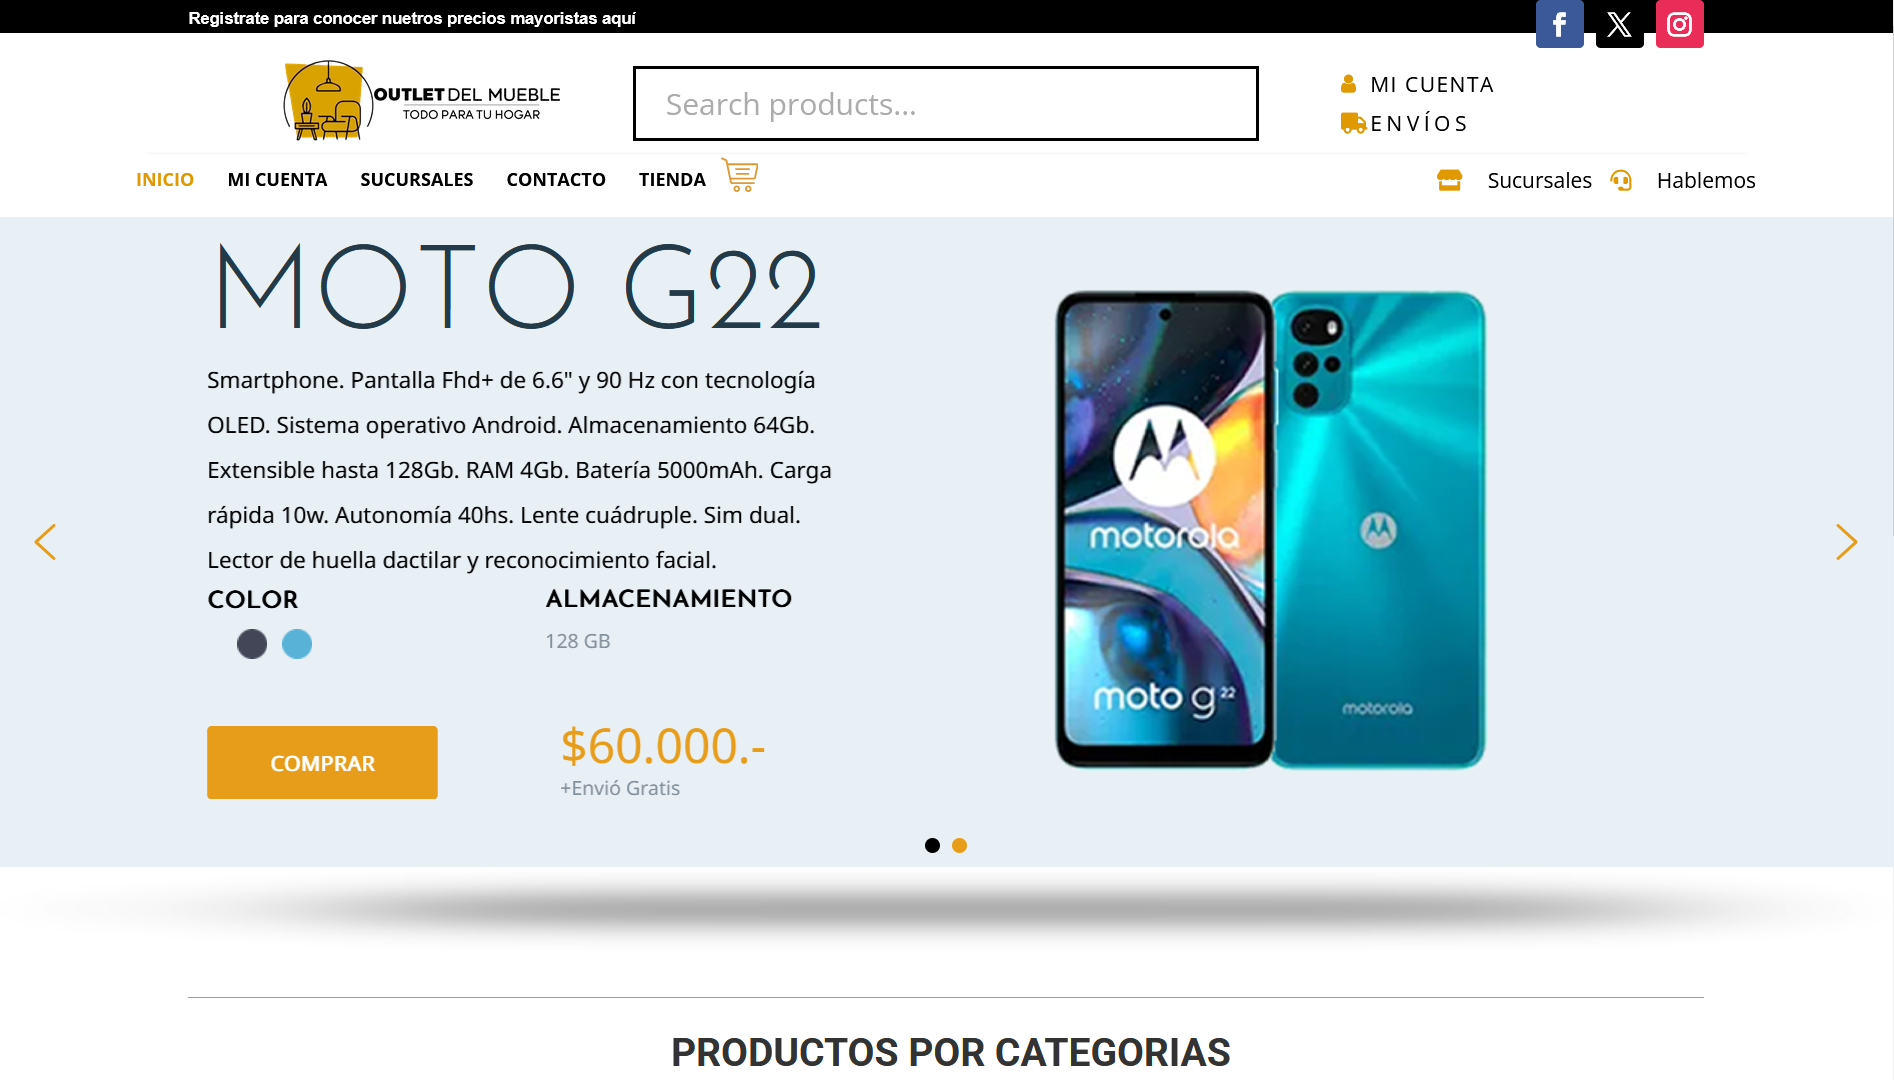The image size is (1894, 1080).
Task: Click the wholesale prices registration link
Action: pos(412,18)
